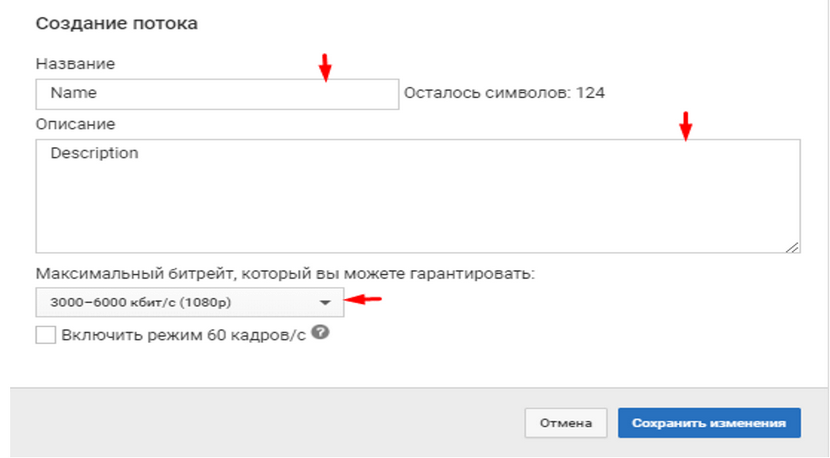830x458 pixels.
Task: Open the 3000–6000 кбит/с bitrate dropdown
Action: pyautogui.click(x=190, y=302)
